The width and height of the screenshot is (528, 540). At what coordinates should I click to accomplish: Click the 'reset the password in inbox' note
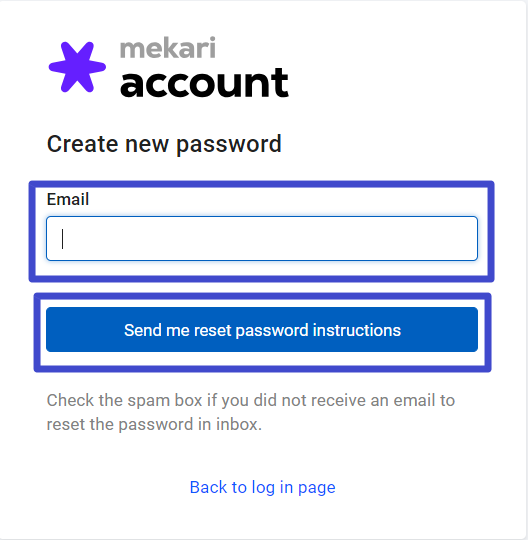pyautogui.click(x=154, y=424)
